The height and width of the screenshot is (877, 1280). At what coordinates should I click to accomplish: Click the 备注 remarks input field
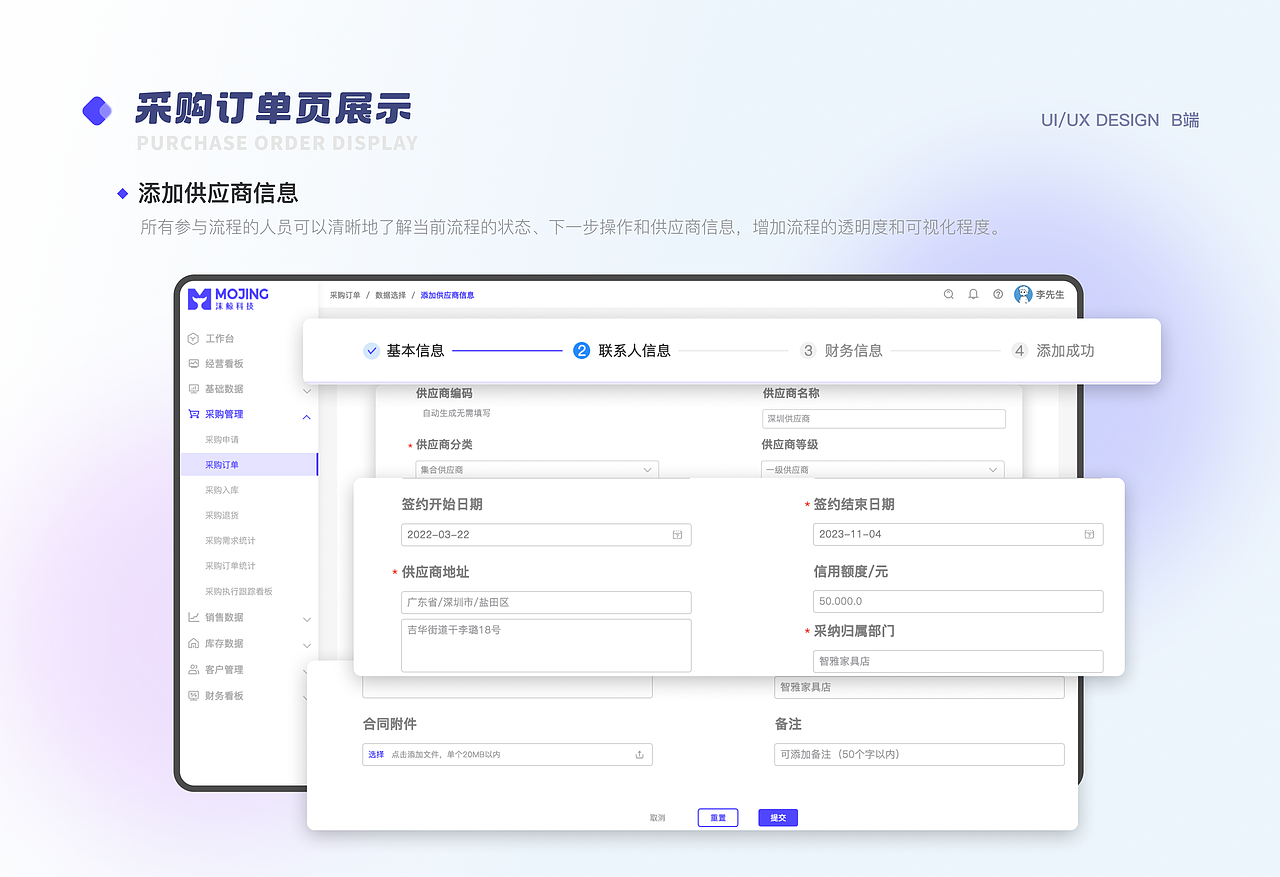[919, 755]
